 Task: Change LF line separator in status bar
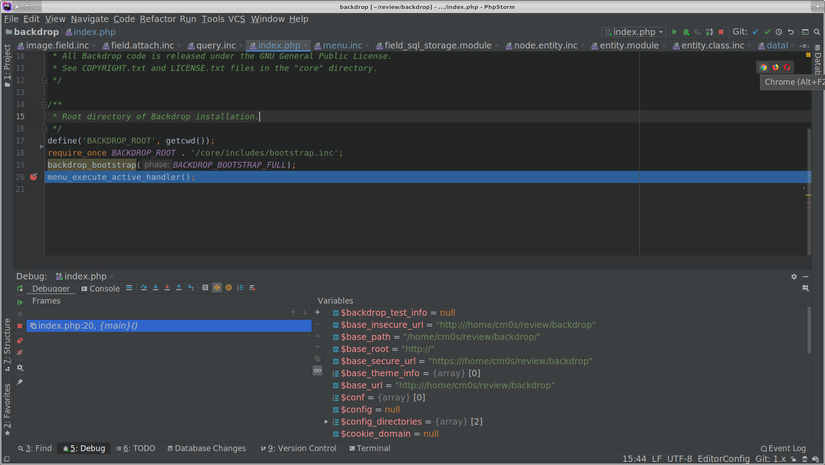coord(657,459)
